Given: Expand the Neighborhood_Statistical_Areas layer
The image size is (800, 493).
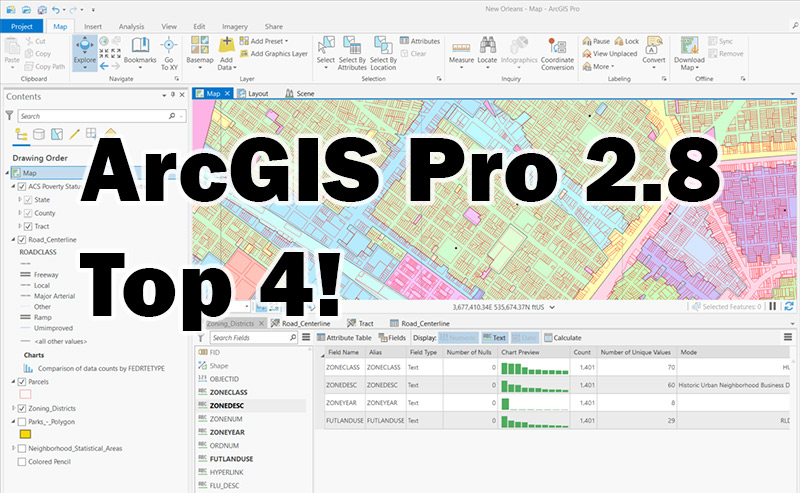Looking at the screenshot, I should (x=13, y=448).
